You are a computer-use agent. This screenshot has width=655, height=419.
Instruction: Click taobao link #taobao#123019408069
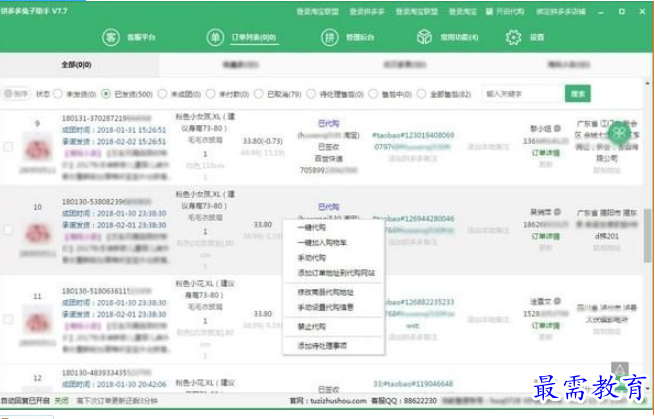coord(413,135)
